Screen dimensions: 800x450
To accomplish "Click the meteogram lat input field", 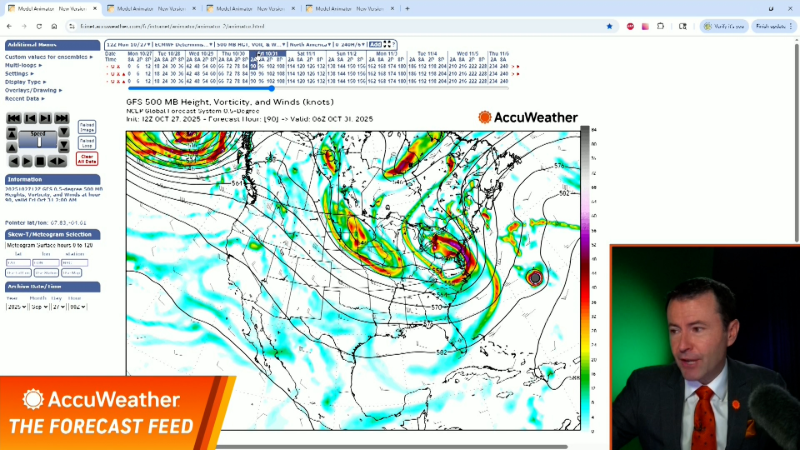I will pyautogui.click(x=18, y=263).
